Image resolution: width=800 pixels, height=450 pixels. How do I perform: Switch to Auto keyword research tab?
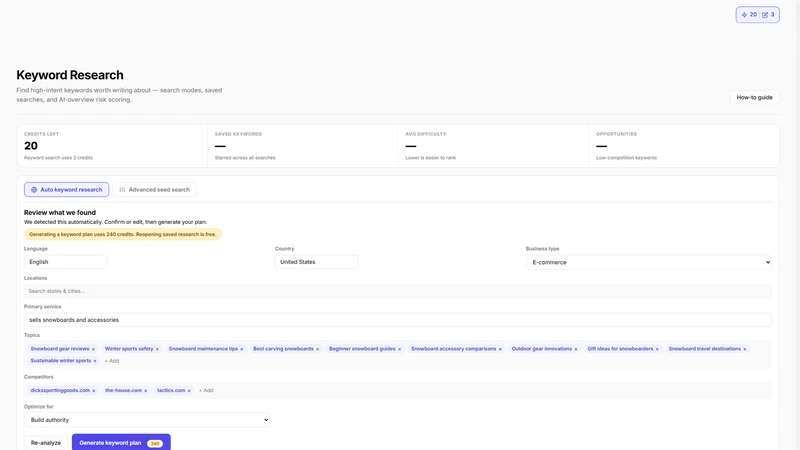pyautogui.click(x=66, y=190)
